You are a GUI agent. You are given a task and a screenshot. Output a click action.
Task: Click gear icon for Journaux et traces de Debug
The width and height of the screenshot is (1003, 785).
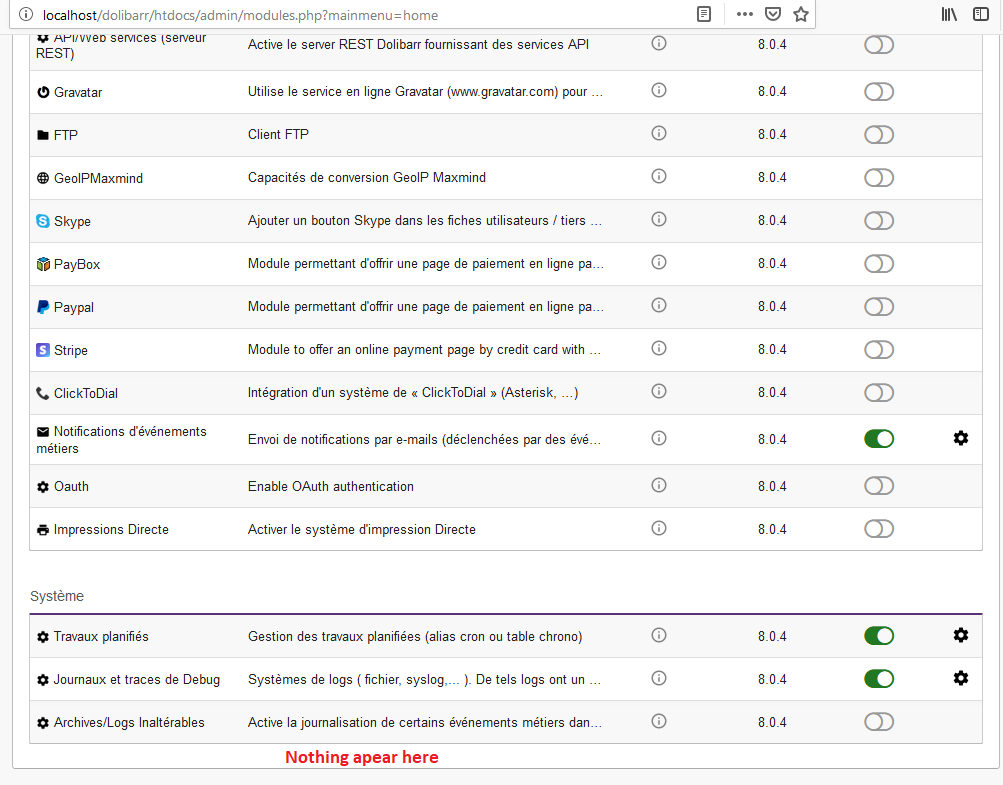click(960, 678)
